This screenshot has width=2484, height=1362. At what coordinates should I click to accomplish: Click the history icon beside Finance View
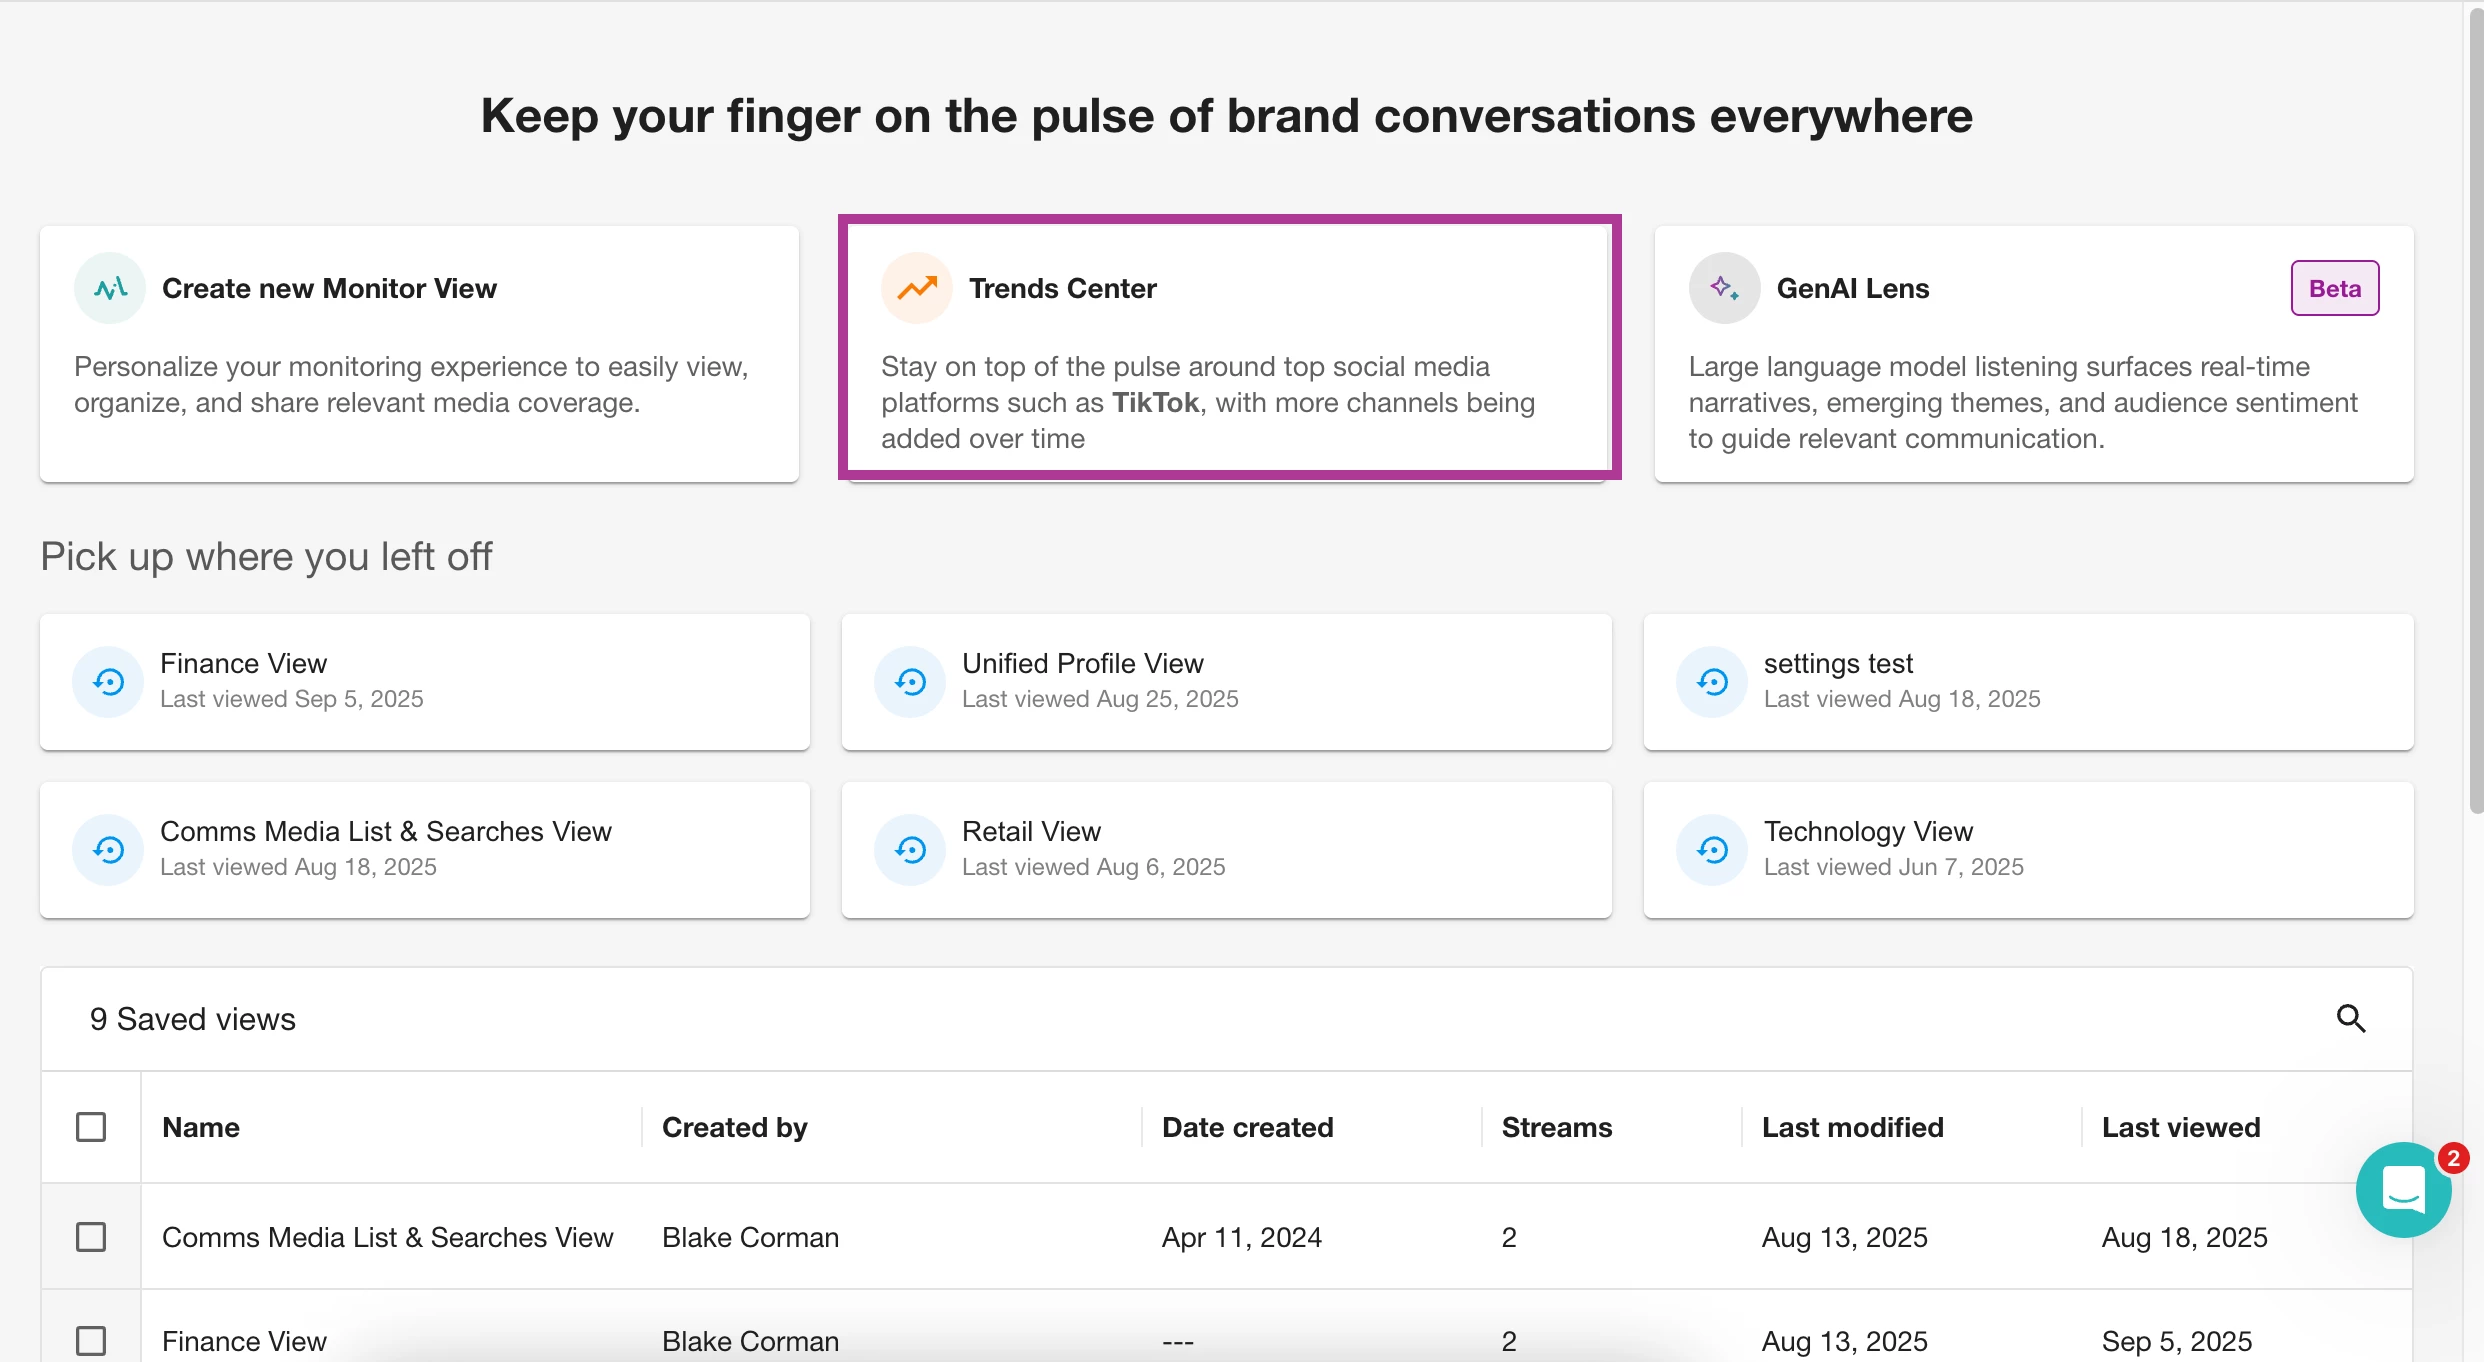[108, 682]
